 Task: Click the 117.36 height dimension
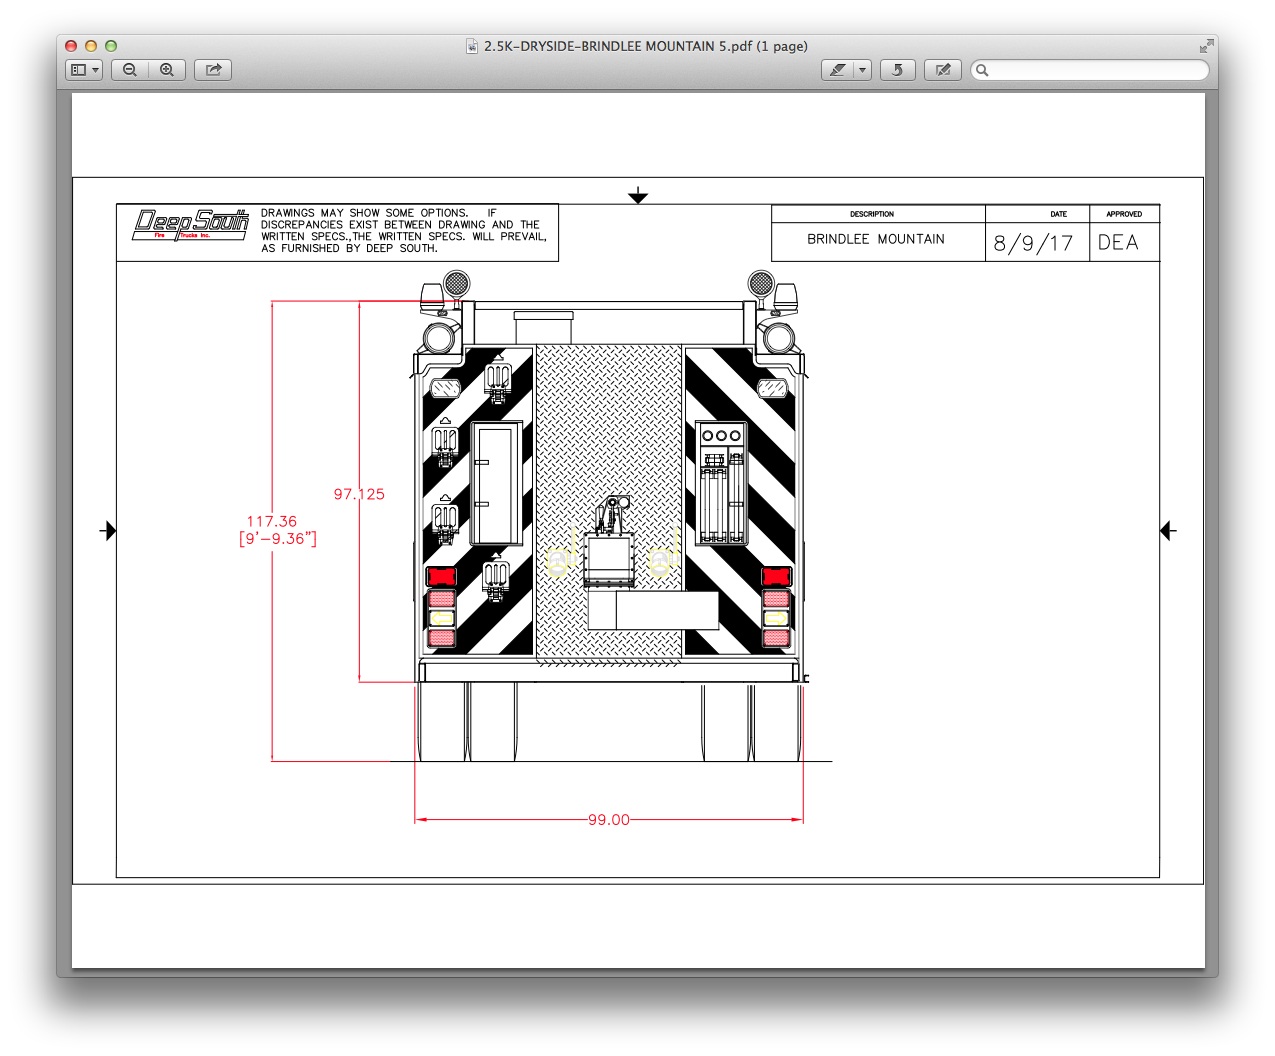click(x=272, y=521)
